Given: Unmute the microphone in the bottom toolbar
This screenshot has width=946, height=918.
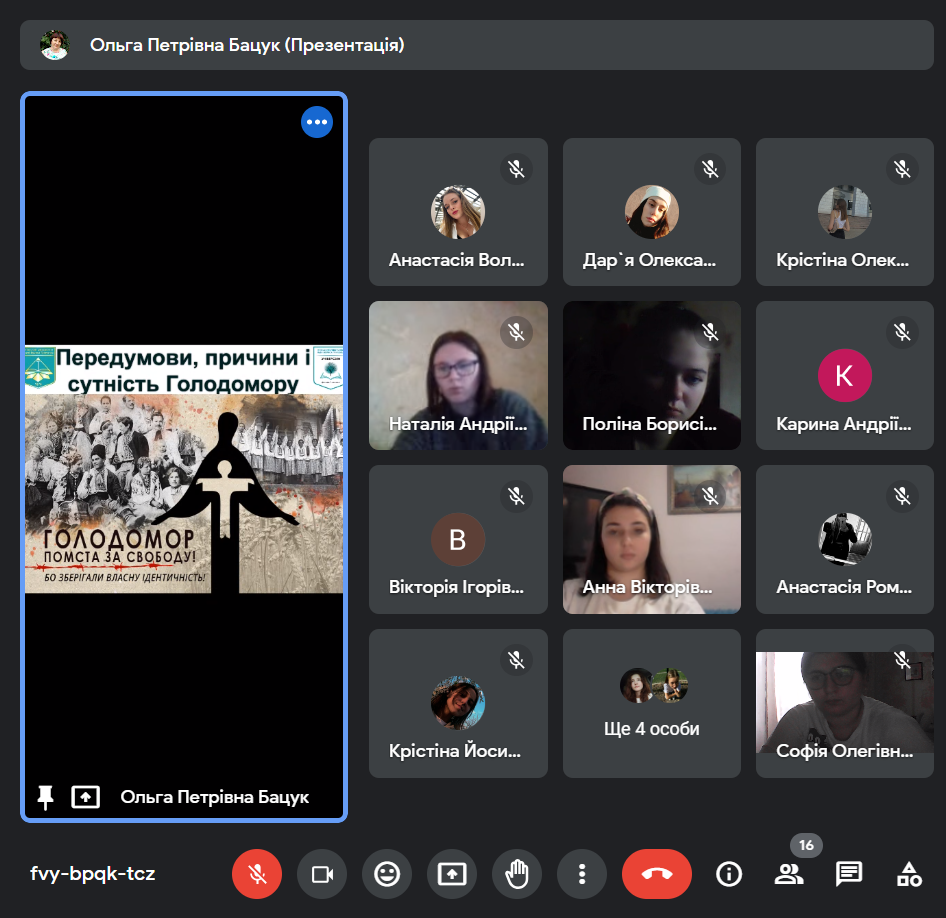Looking at the screenshot, I should [x=257, y=874].
